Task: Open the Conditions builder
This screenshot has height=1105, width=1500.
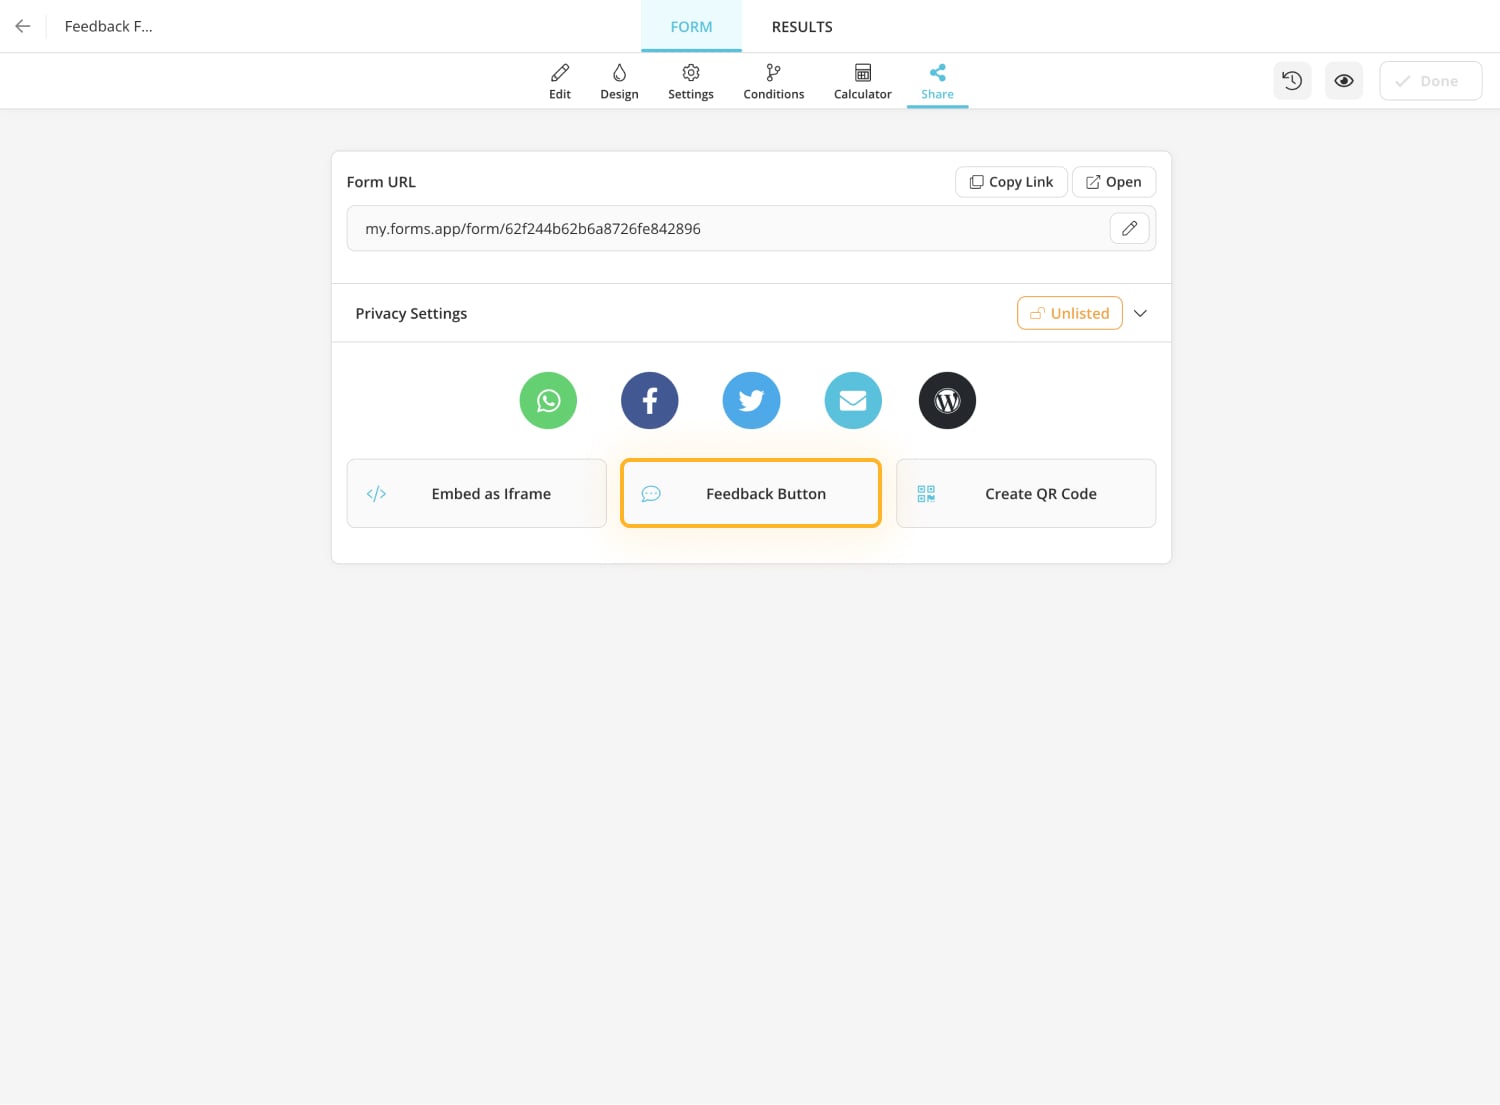Action: pyautogui.click(x=772, y=80)
